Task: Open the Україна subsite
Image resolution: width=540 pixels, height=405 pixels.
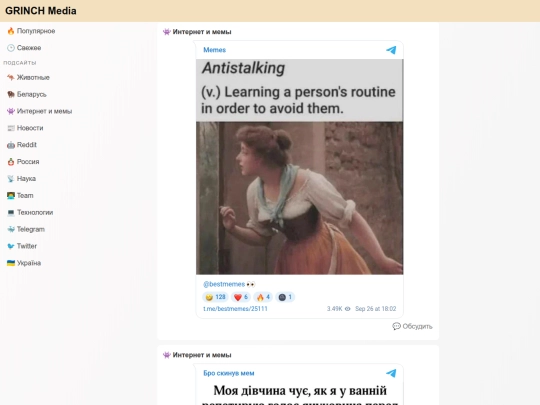Action: click(29, 263)
